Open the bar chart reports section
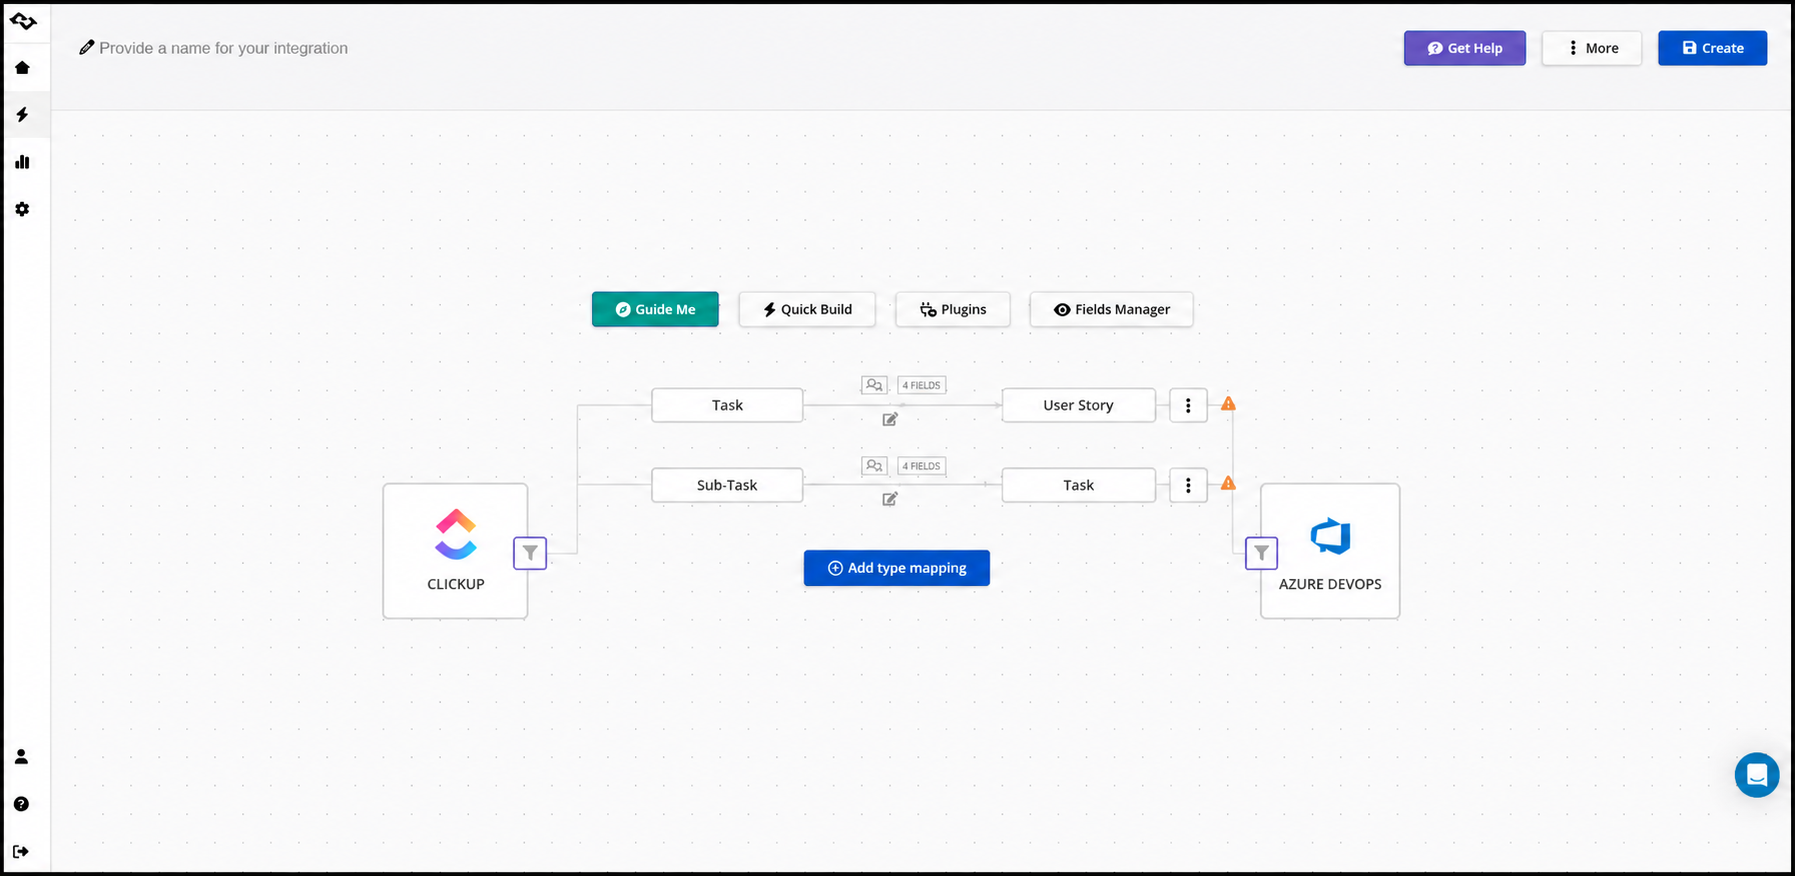Viewport: 1795px width, 876px height. coord(22,162)
